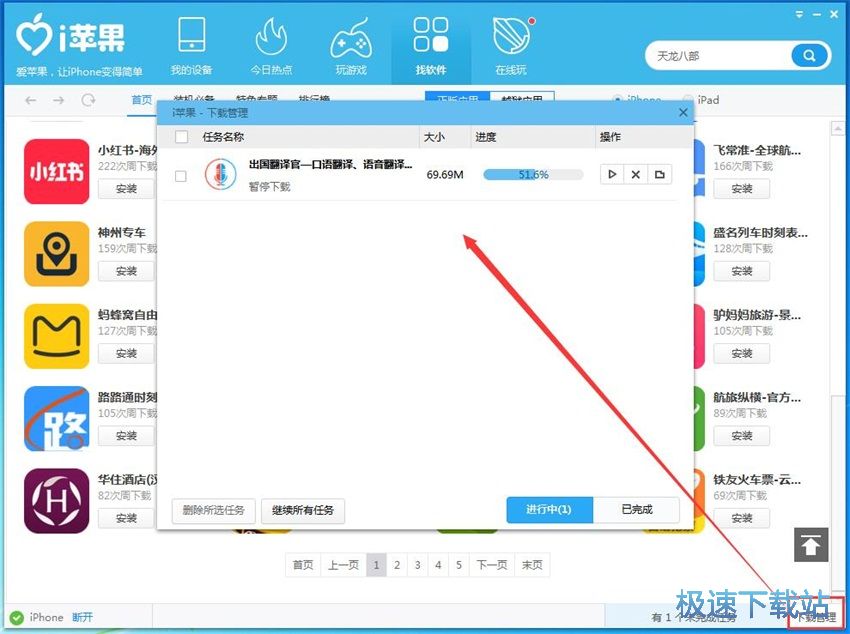This screenshot has height=634, width=850.
Task: Go forward with the right arrow
Action: 59,100
